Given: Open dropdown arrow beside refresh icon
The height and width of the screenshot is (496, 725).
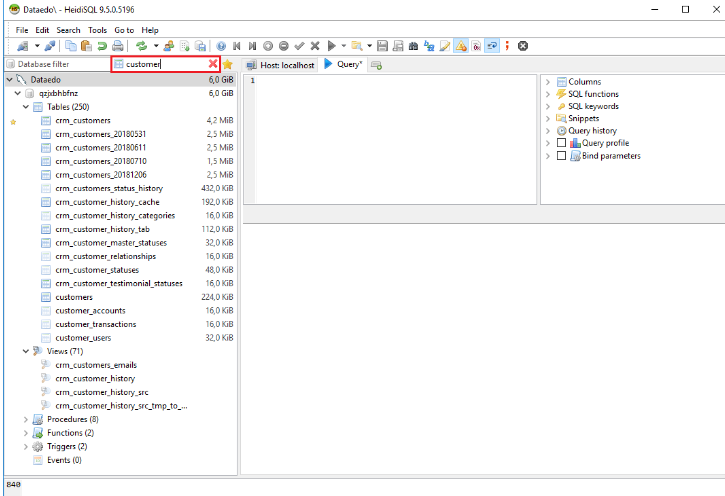Looking at the screenshot, I should [156, 46].
